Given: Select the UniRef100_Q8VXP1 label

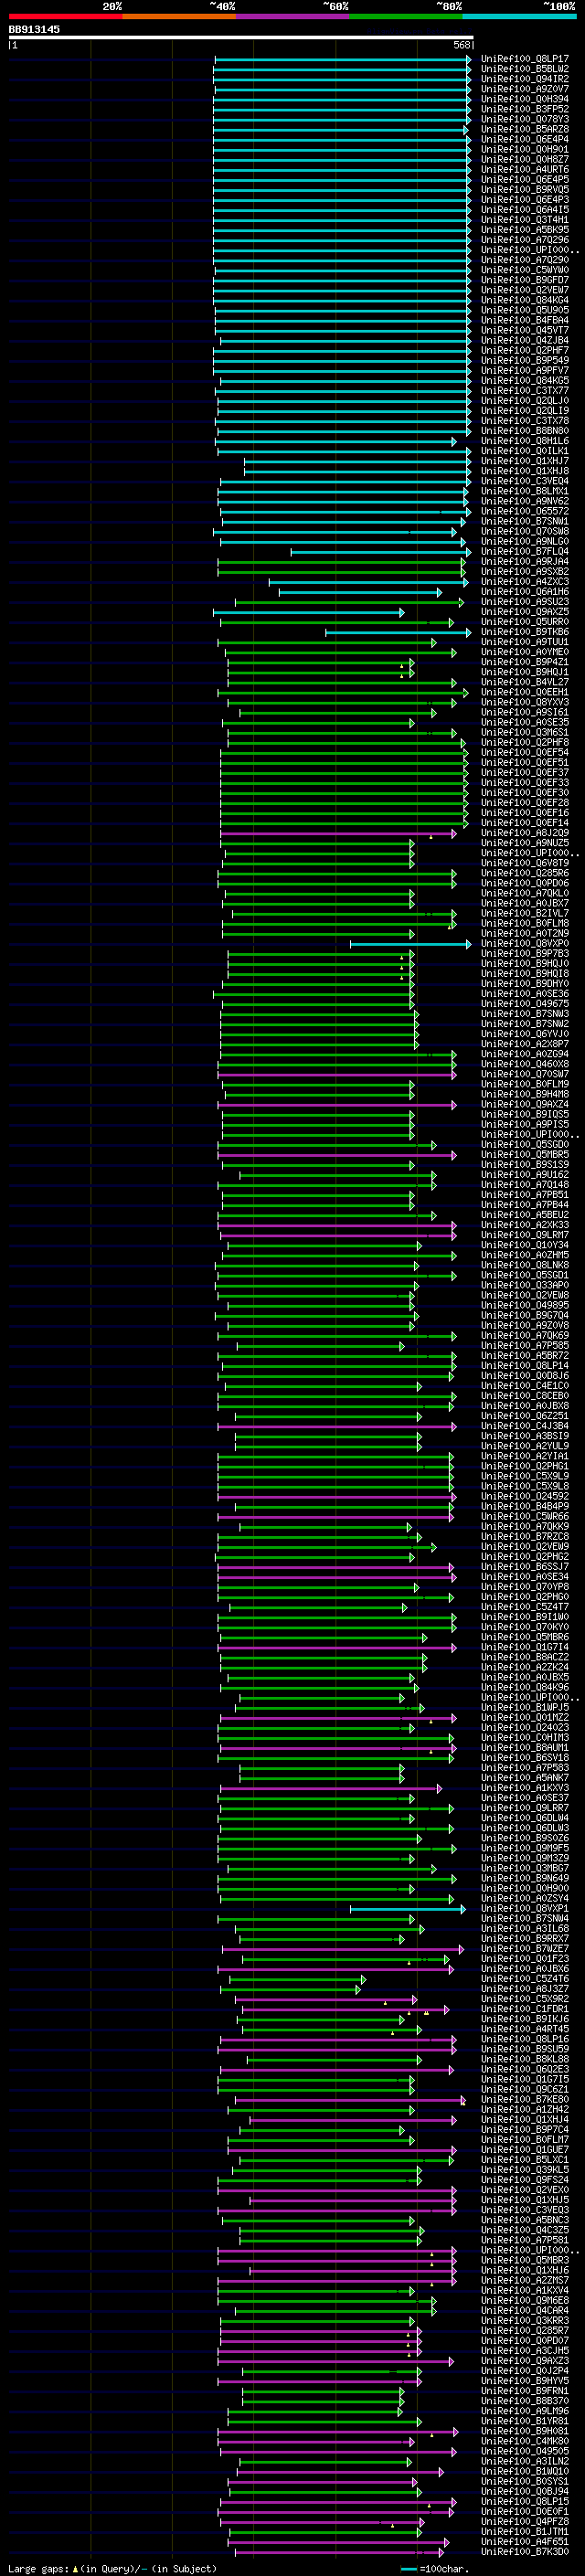Looking at the screenshot, I should point(524,1908).
